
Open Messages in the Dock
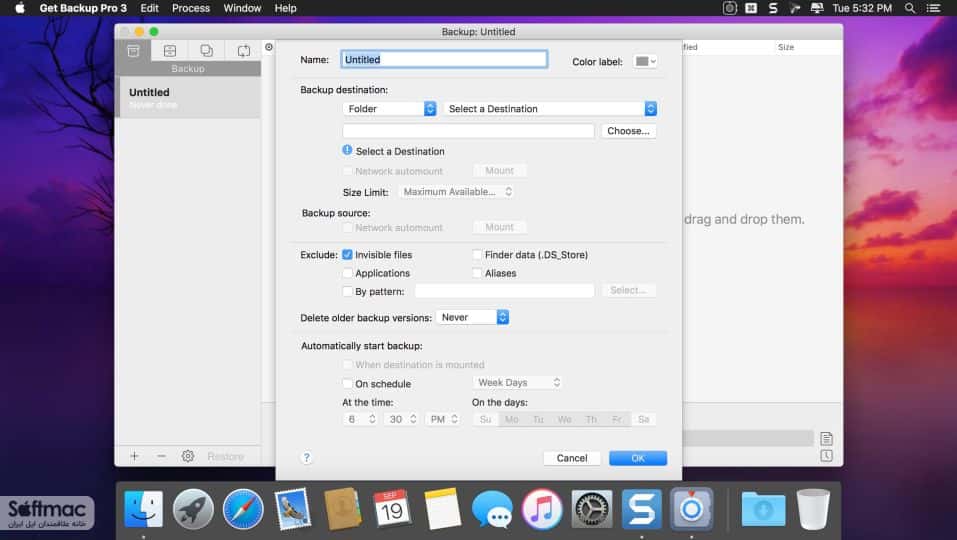pos(492,509)
